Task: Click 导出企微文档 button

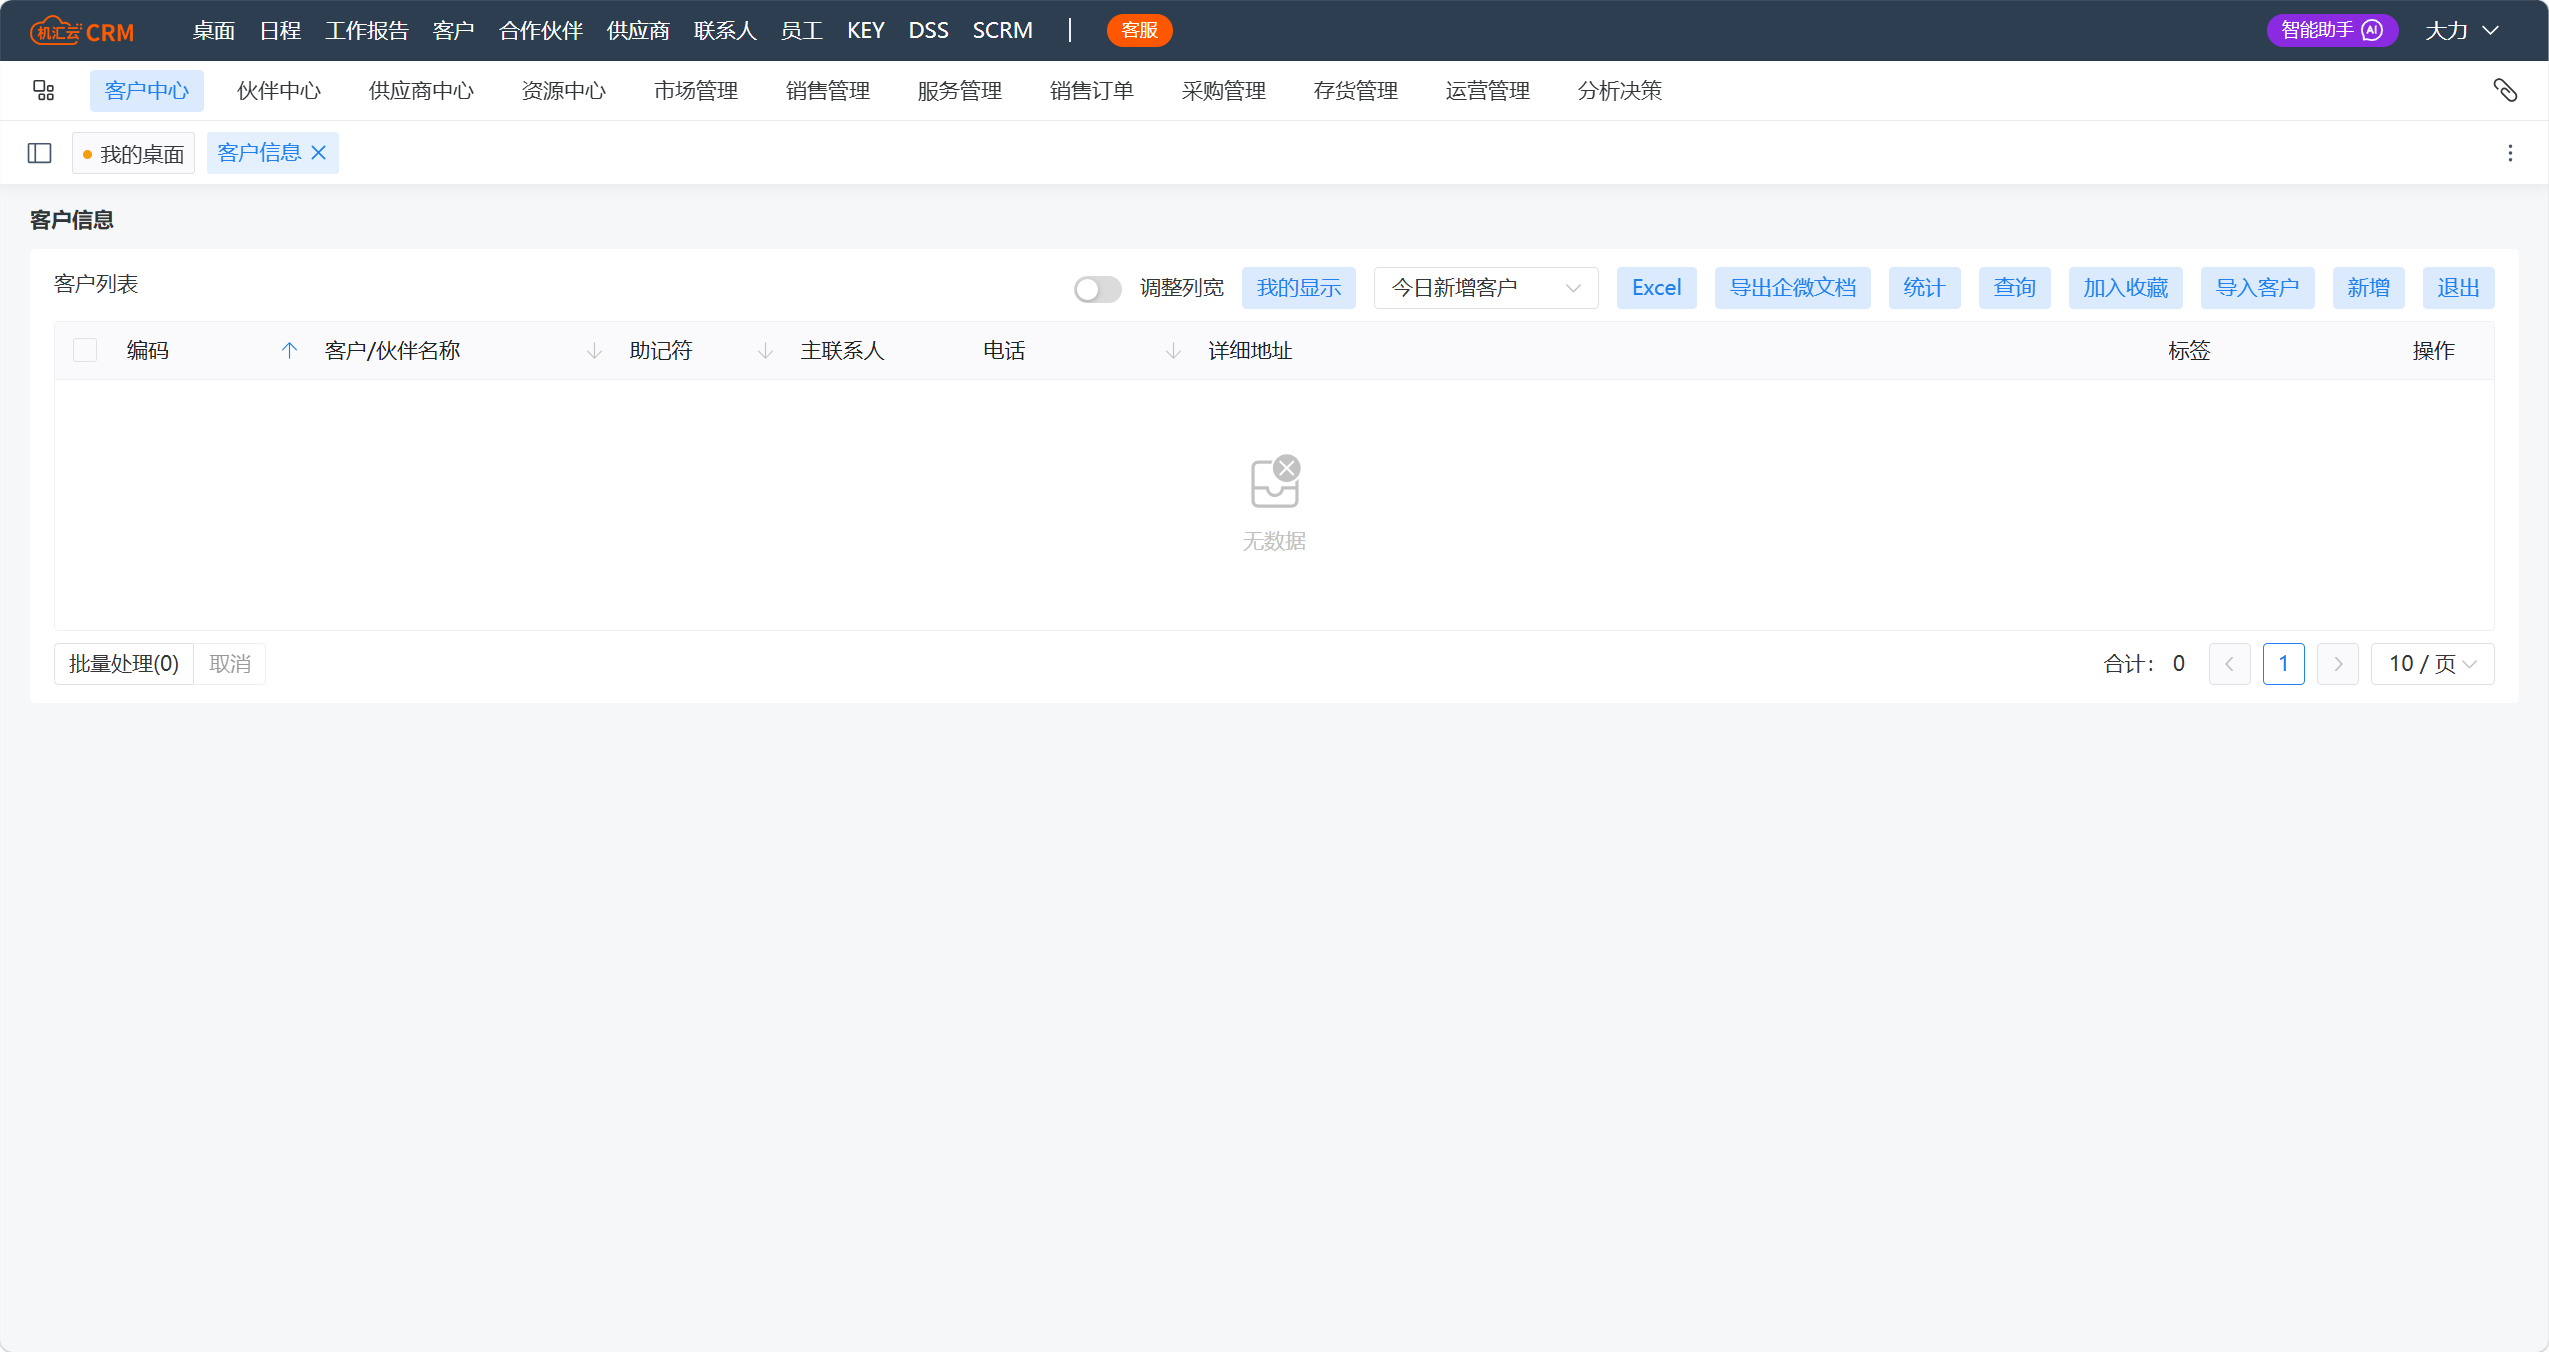Action: click(x=1793, y=288)
